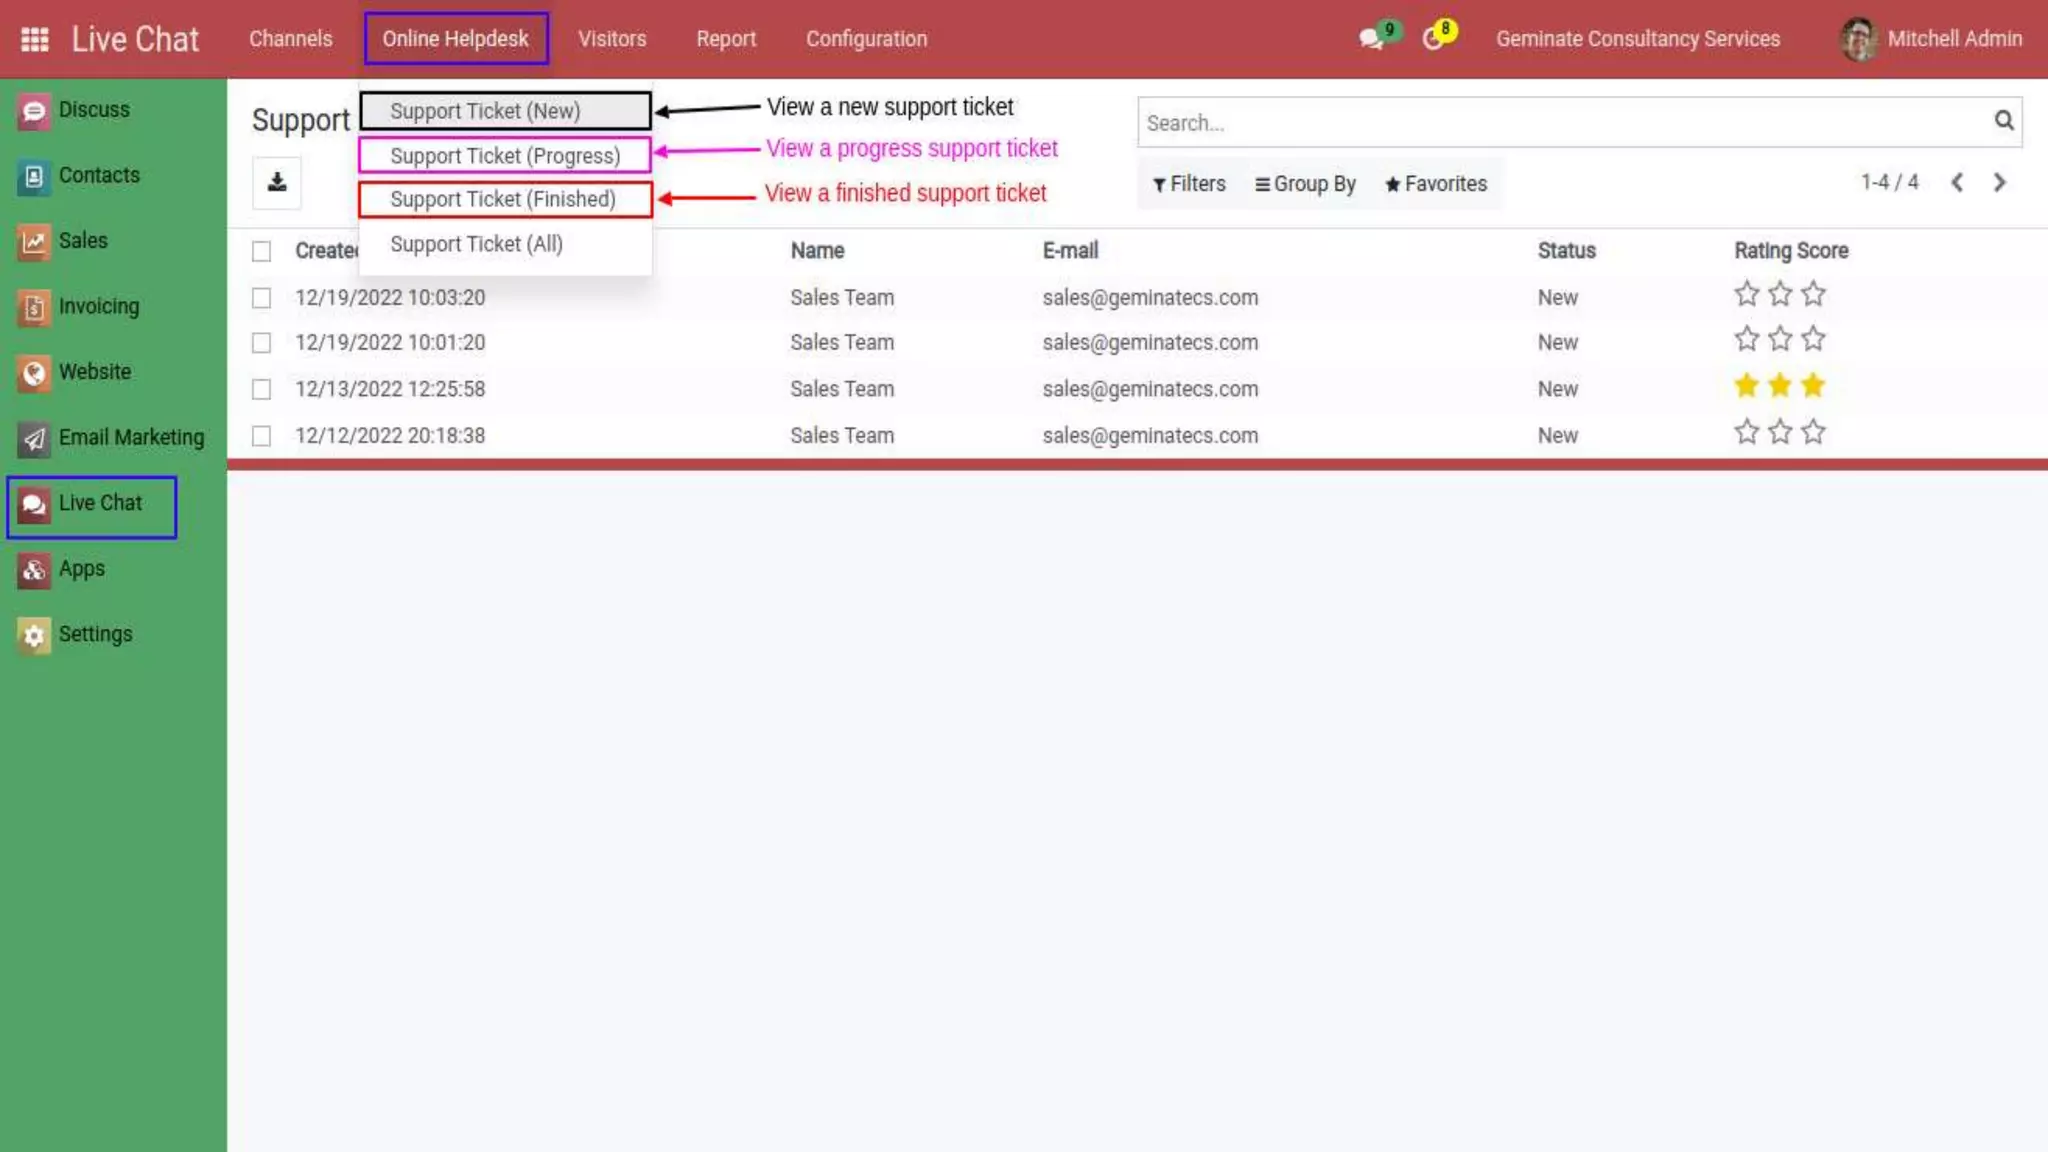
Task: Open the Email Marketing sidebar icon
Action: pyautogui.click(x=33, y=439)
